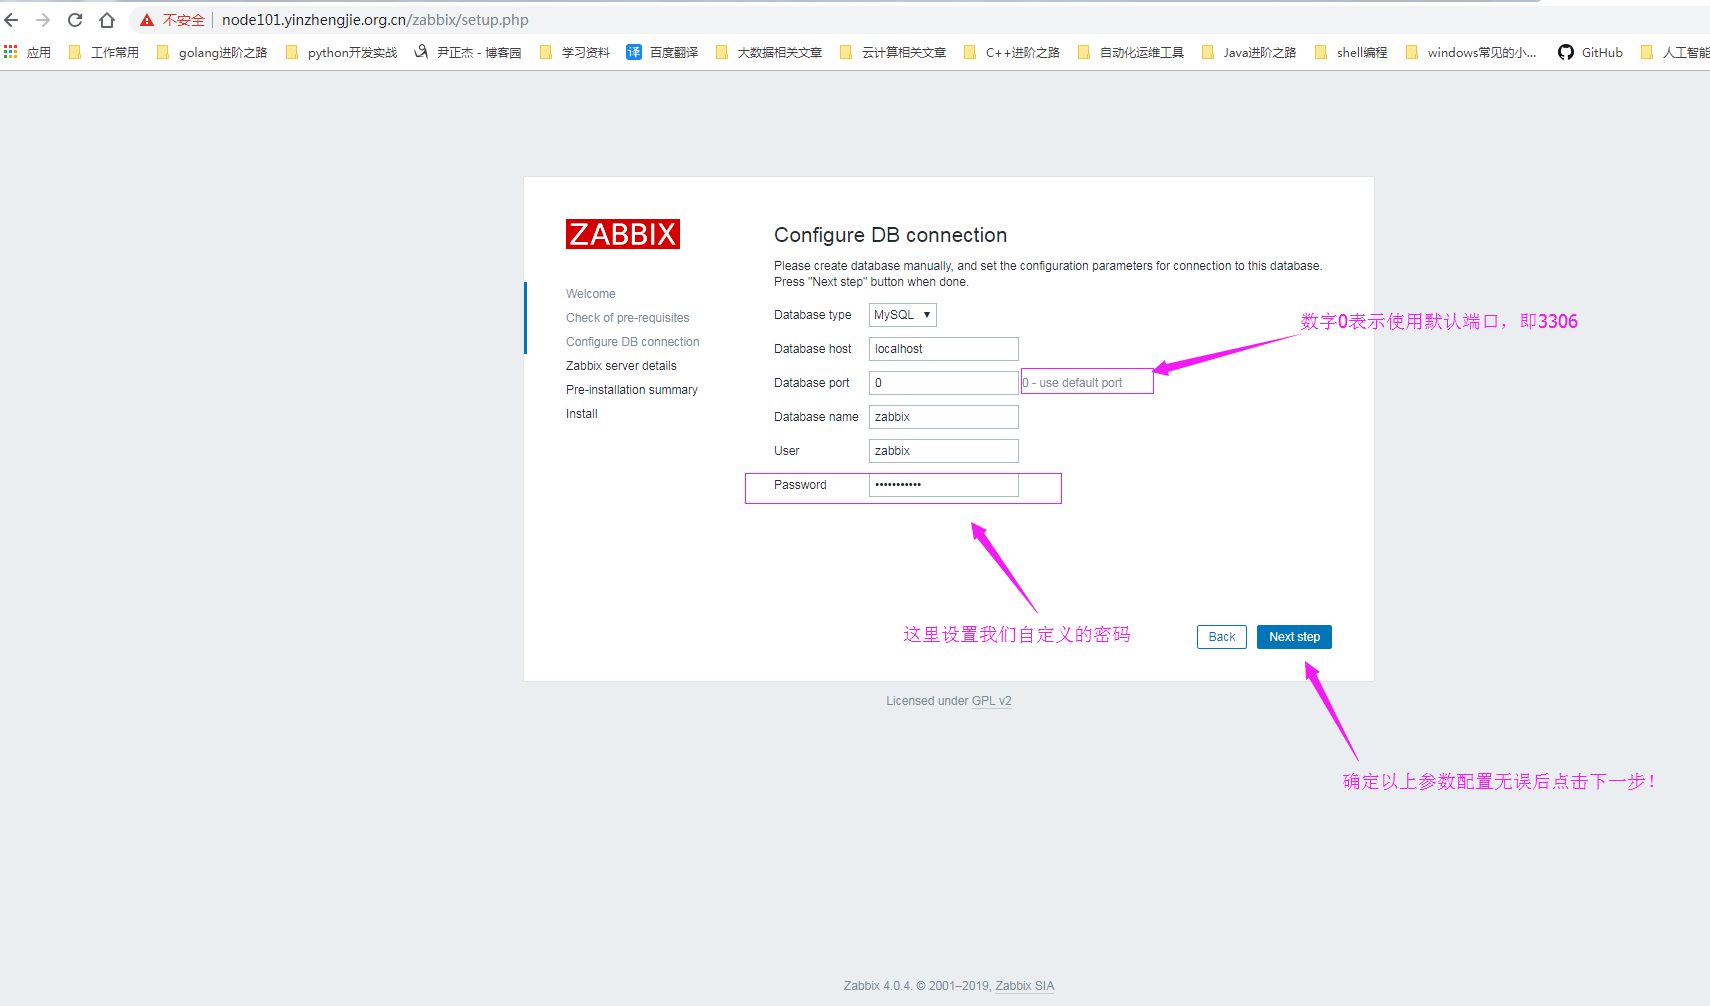Reload the page with refresh icon
This screenshot has width=1710, height=1006.
75,20
